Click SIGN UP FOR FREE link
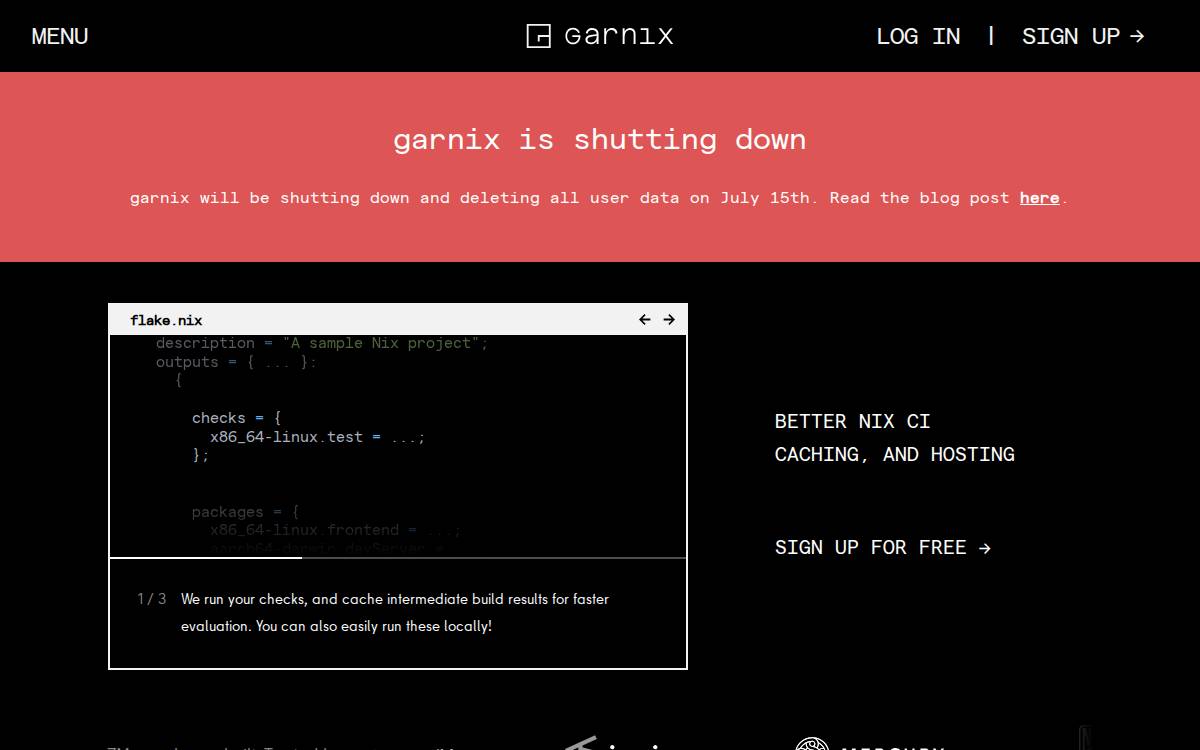 pyautogui.click(x=883, y=547)
